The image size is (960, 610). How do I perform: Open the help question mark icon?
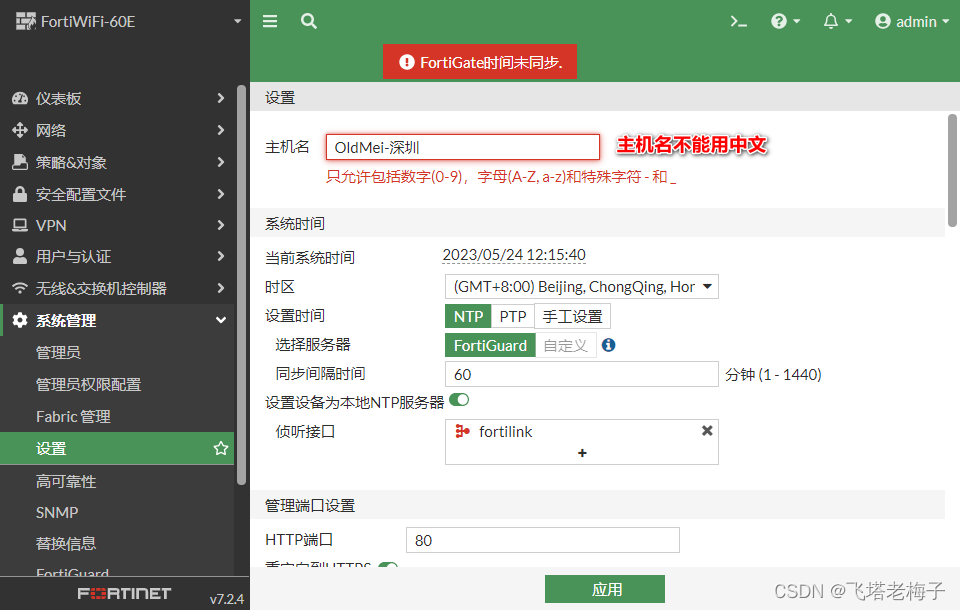[778, 21]
